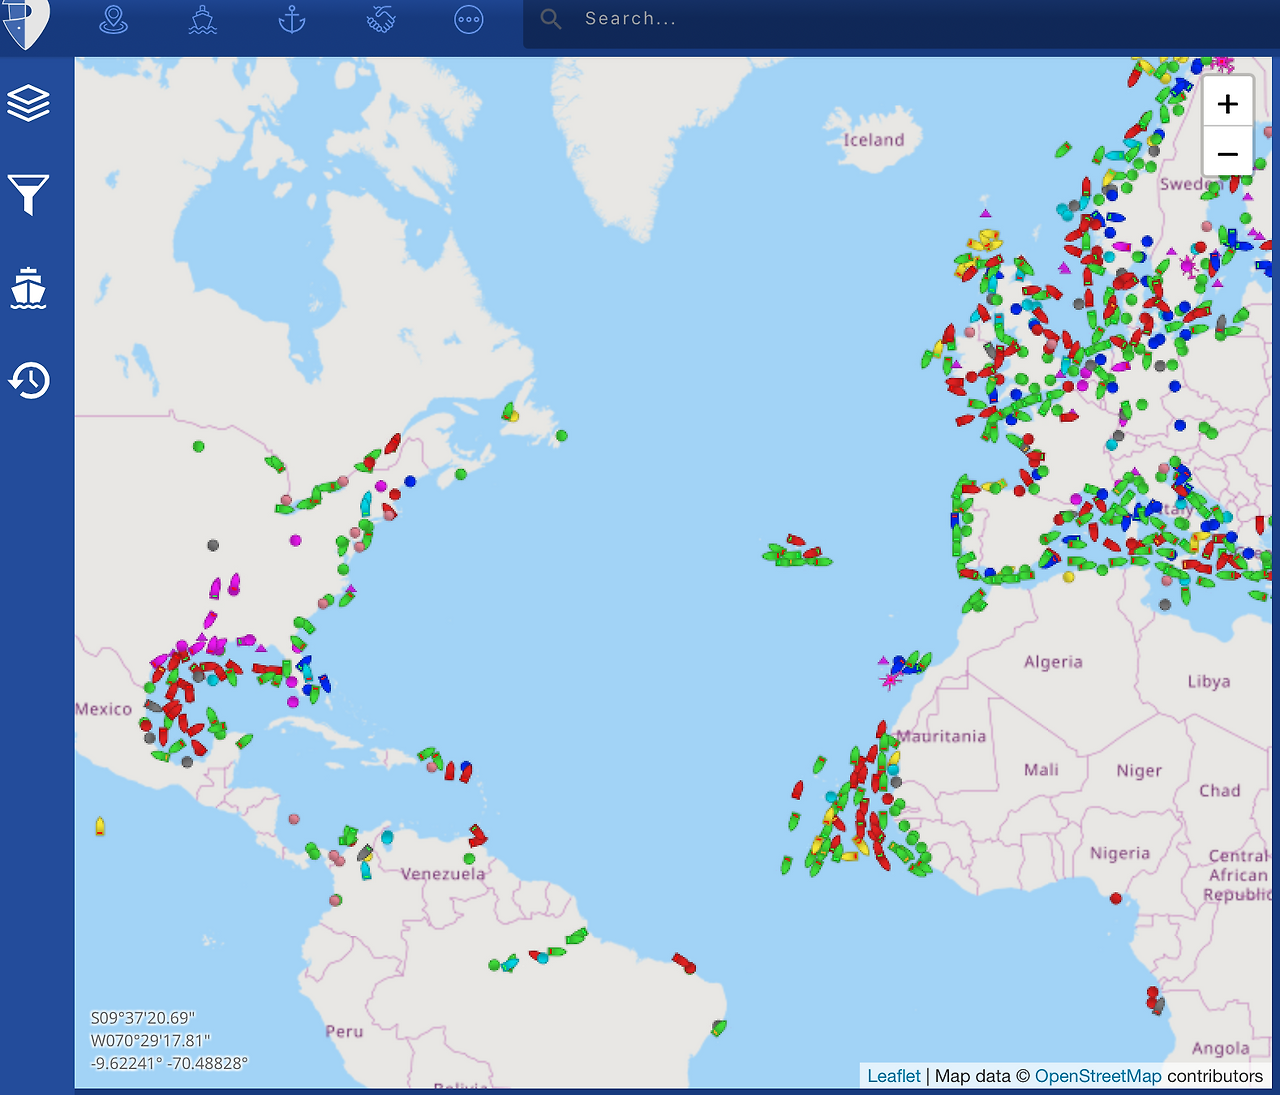Click the Libya map label
This screenshot has width=1280, height=1095.
coord(1209,682)
